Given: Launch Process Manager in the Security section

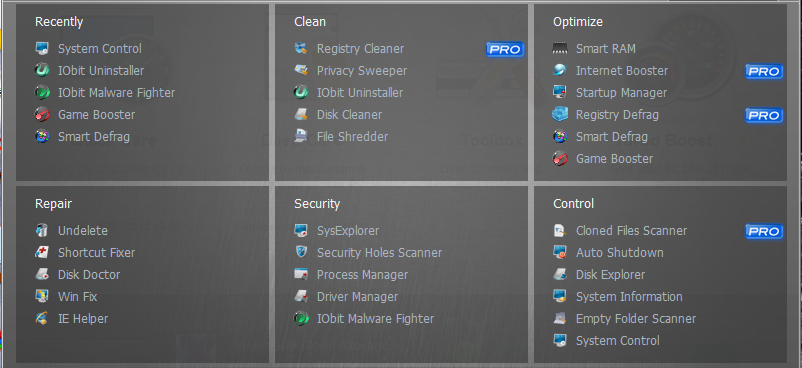Looking at the screenshot, I should (x=362, y=274).
